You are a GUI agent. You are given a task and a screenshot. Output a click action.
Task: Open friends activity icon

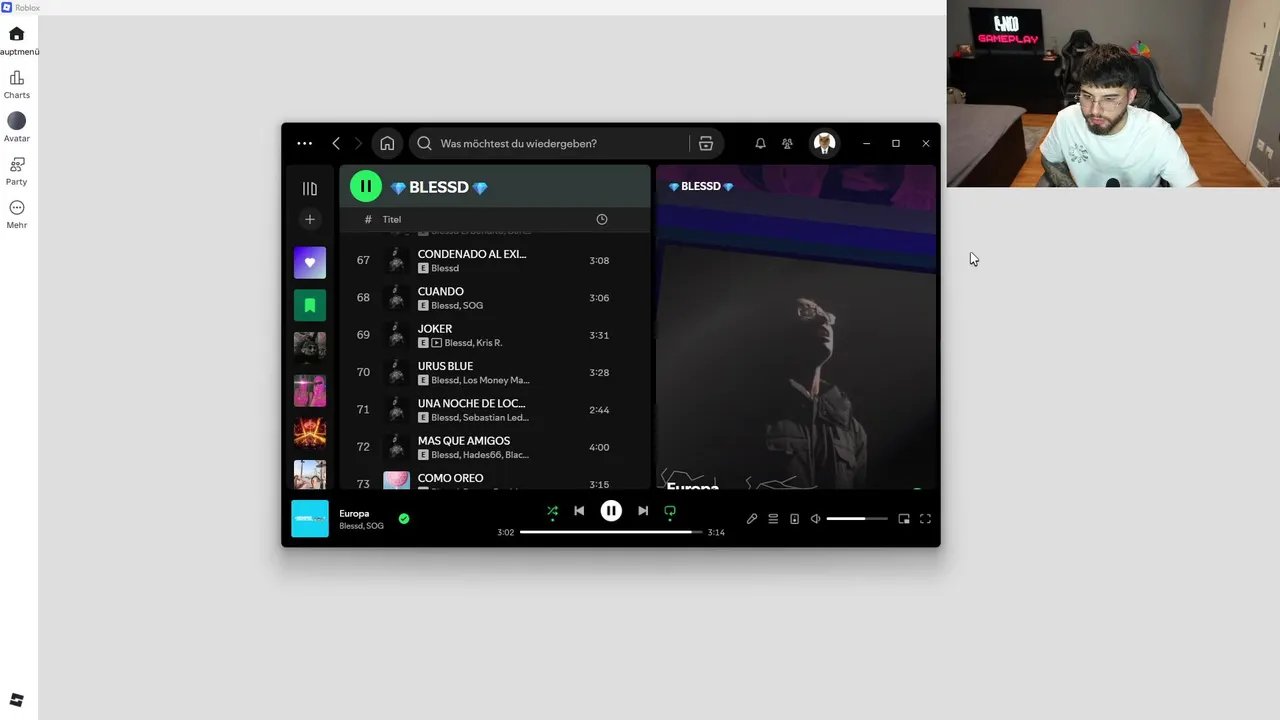787,143
